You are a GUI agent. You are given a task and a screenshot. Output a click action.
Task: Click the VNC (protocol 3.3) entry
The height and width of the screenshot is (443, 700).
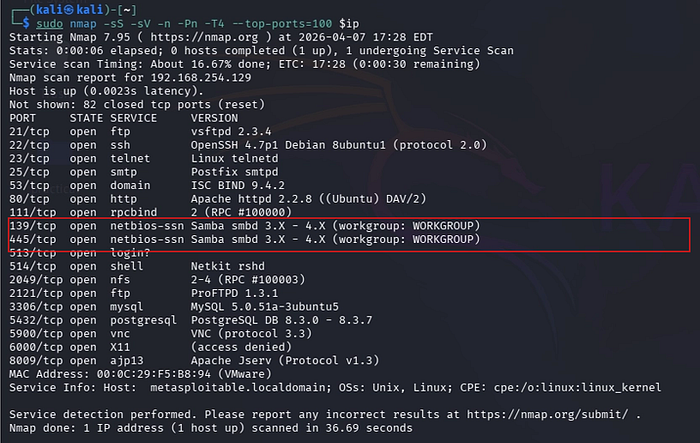251,334
